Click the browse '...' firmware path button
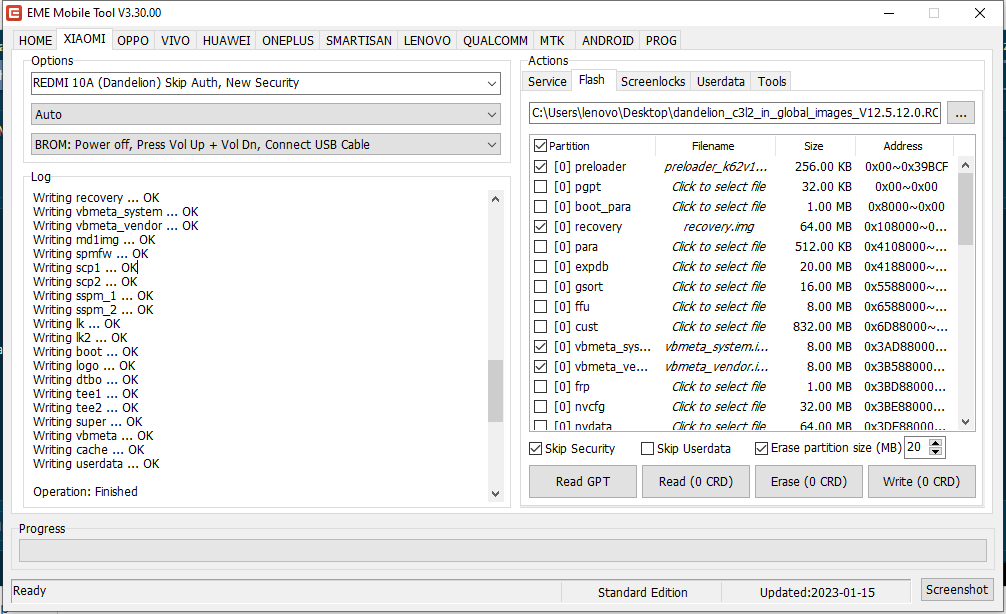1006x614 pixels. (960, 113)
